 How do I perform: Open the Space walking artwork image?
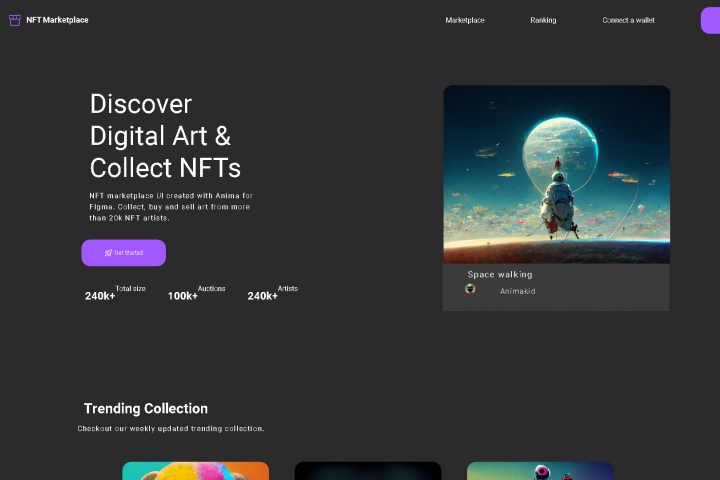coord(557,174)
